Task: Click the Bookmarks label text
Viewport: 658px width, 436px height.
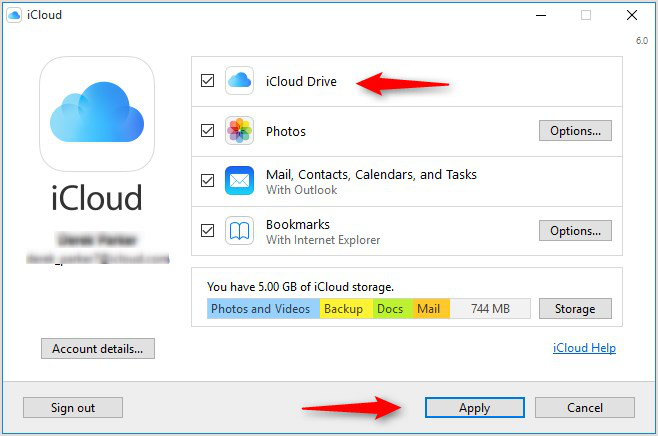Action: click(x=298, y=225)
